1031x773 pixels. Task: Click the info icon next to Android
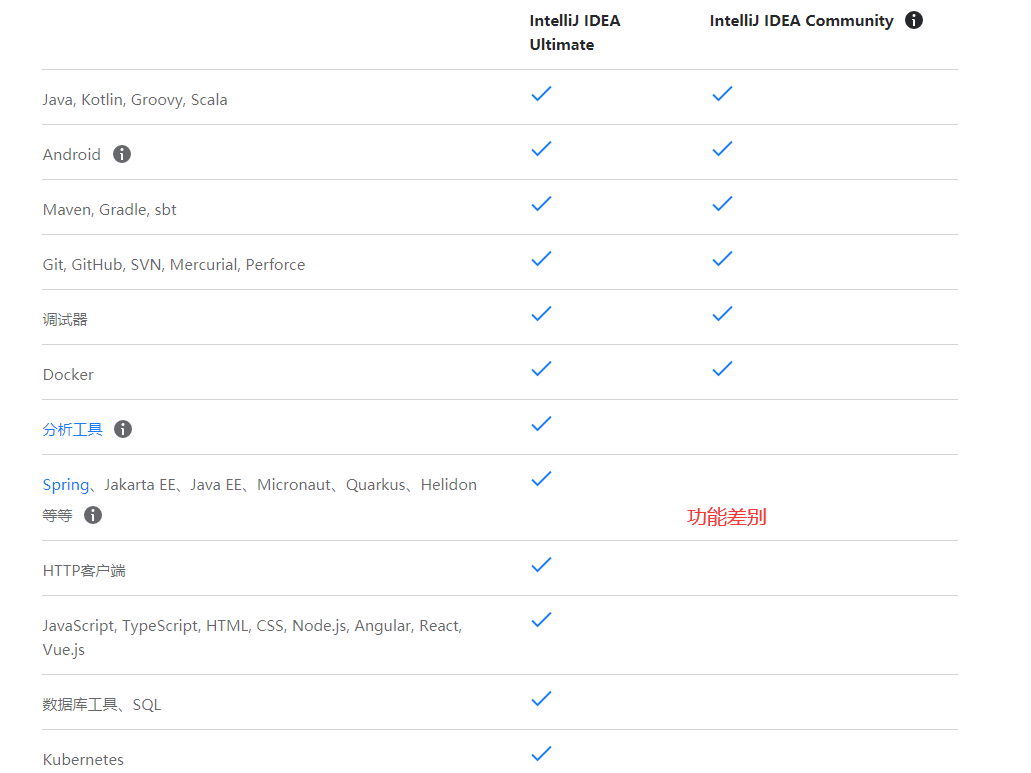tap(122, 154)
